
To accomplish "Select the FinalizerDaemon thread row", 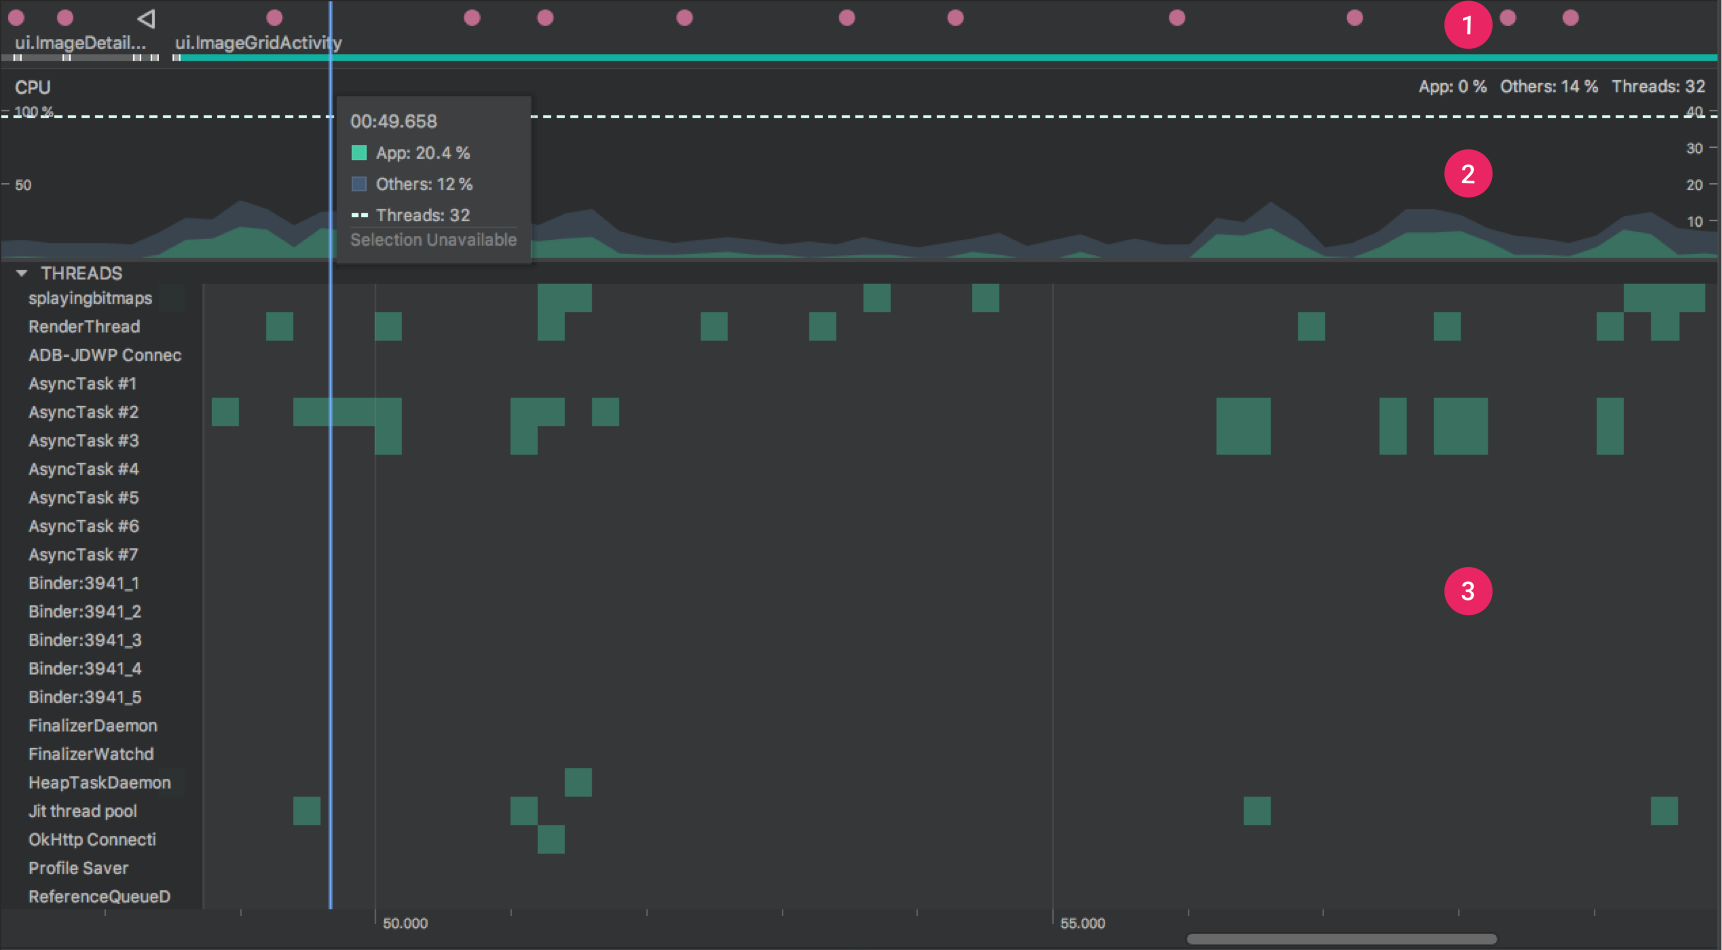I will click(93, 725).
